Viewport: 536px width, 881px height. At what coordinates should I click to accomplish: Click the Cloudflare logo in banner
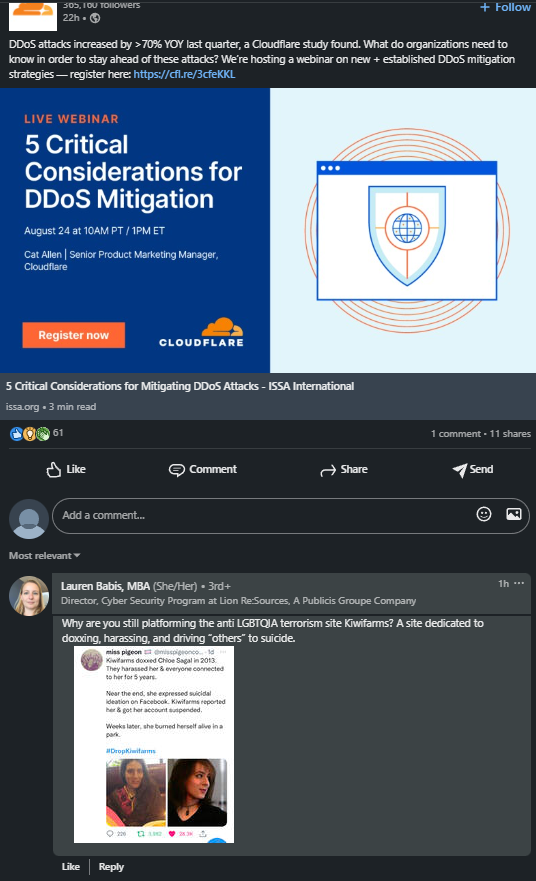pos(202,332)
